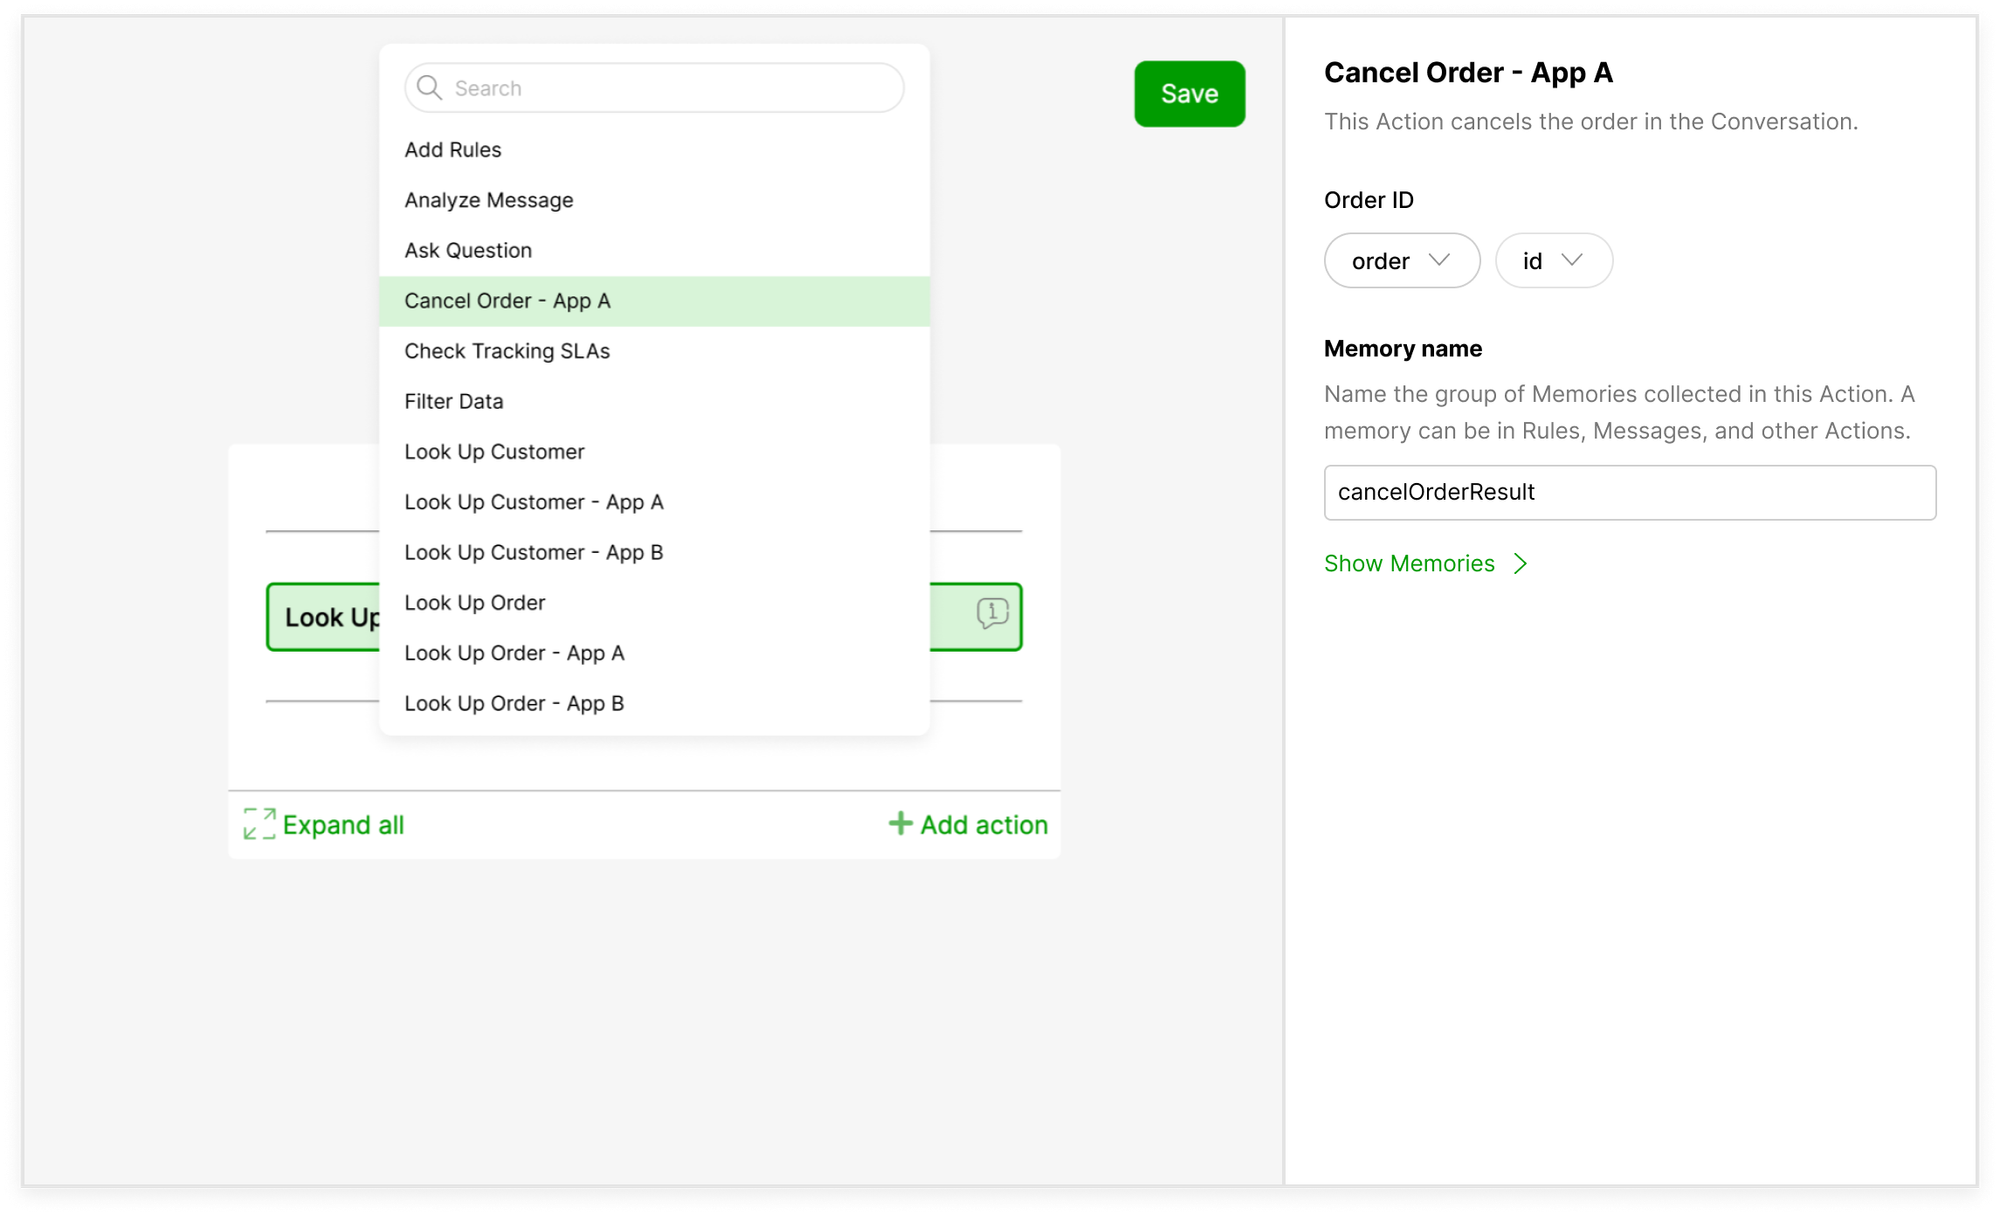This screenshot has width=2000, height=1216.
Task: Select Filter Data from list
Action: [451, 400]
